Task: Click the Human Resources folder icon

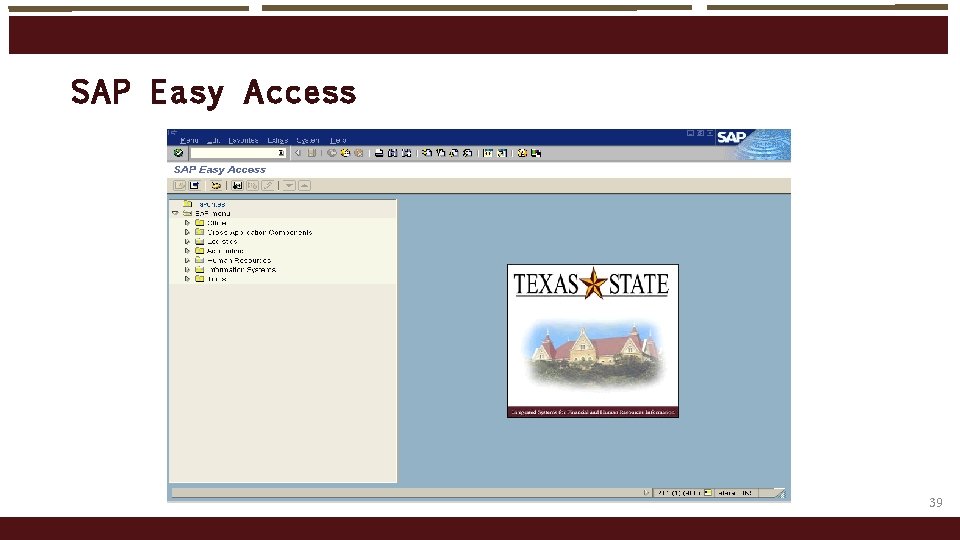Action: pos(200,260)
